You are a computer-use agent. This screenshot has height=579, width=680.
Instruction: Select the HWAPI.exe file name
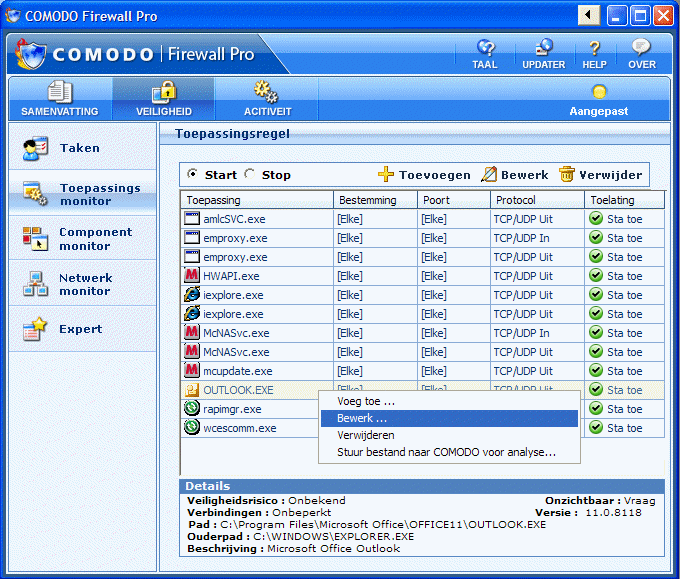coord(231,276)
